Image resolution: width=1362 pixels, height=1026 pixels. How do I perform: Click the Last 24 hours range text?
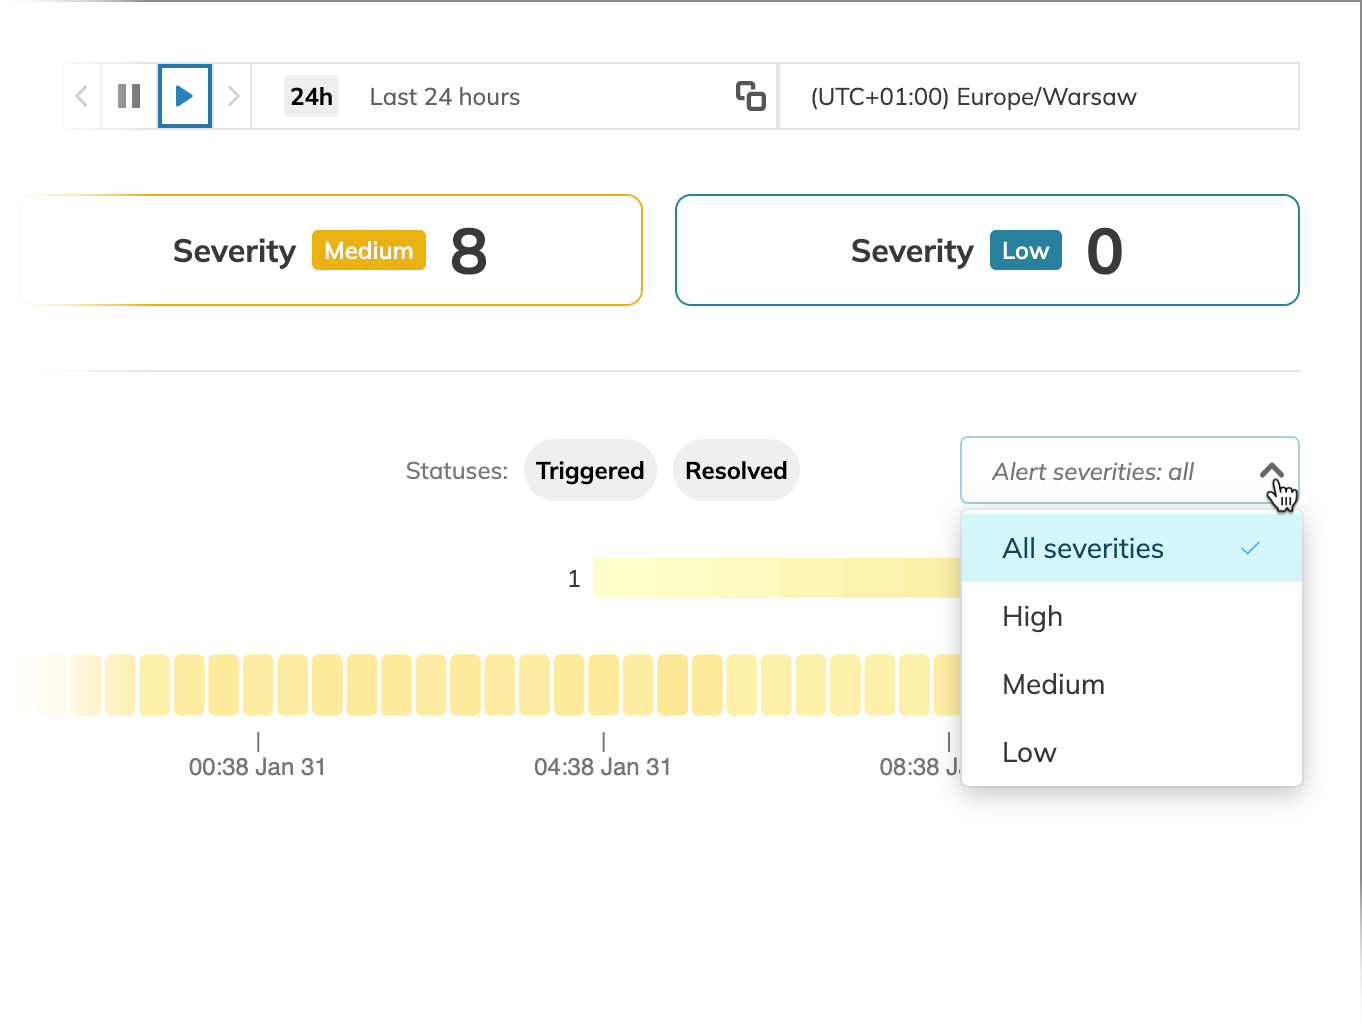click(x=445, y=97)
